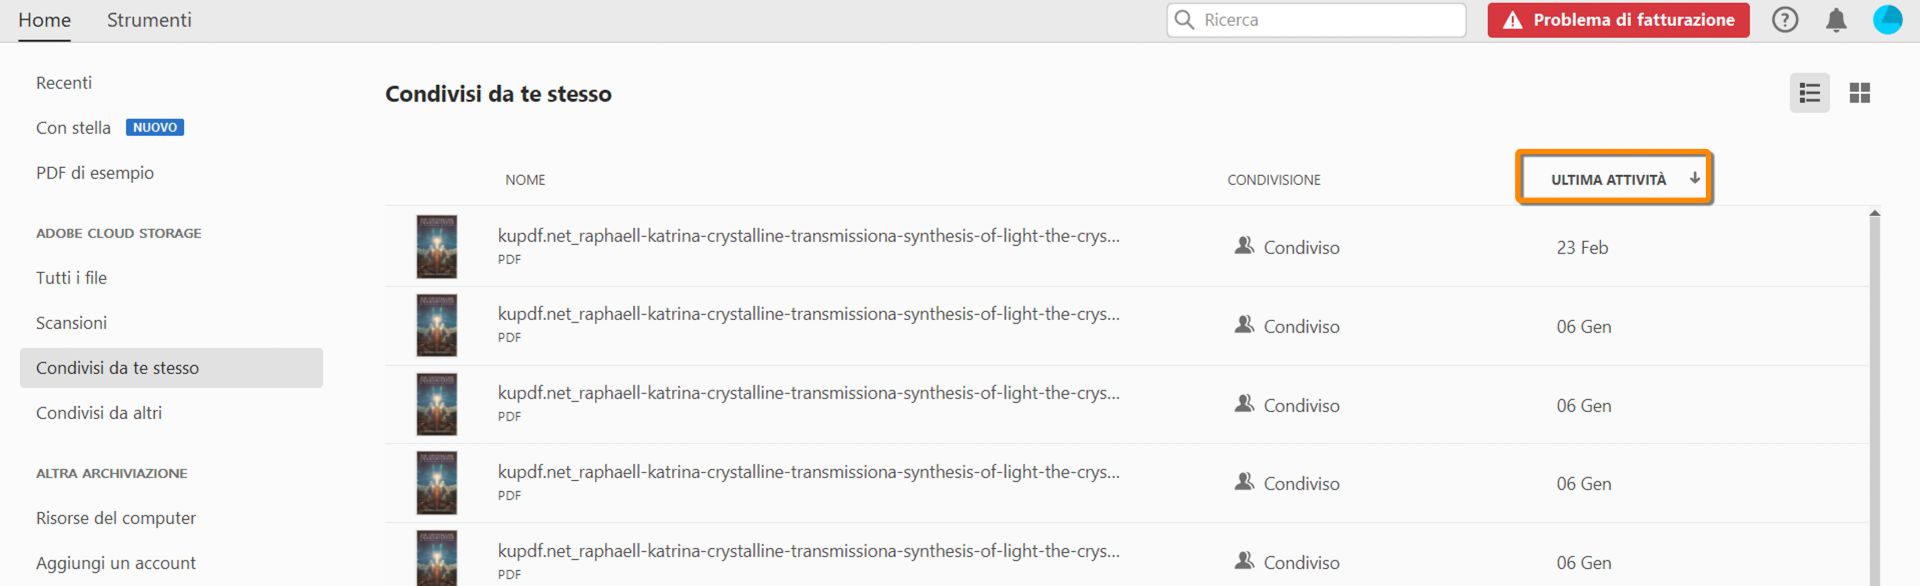Click the billing problem warning triangle icon
The height and width of the screenshot is (586, 1920).
[1512, 20]
